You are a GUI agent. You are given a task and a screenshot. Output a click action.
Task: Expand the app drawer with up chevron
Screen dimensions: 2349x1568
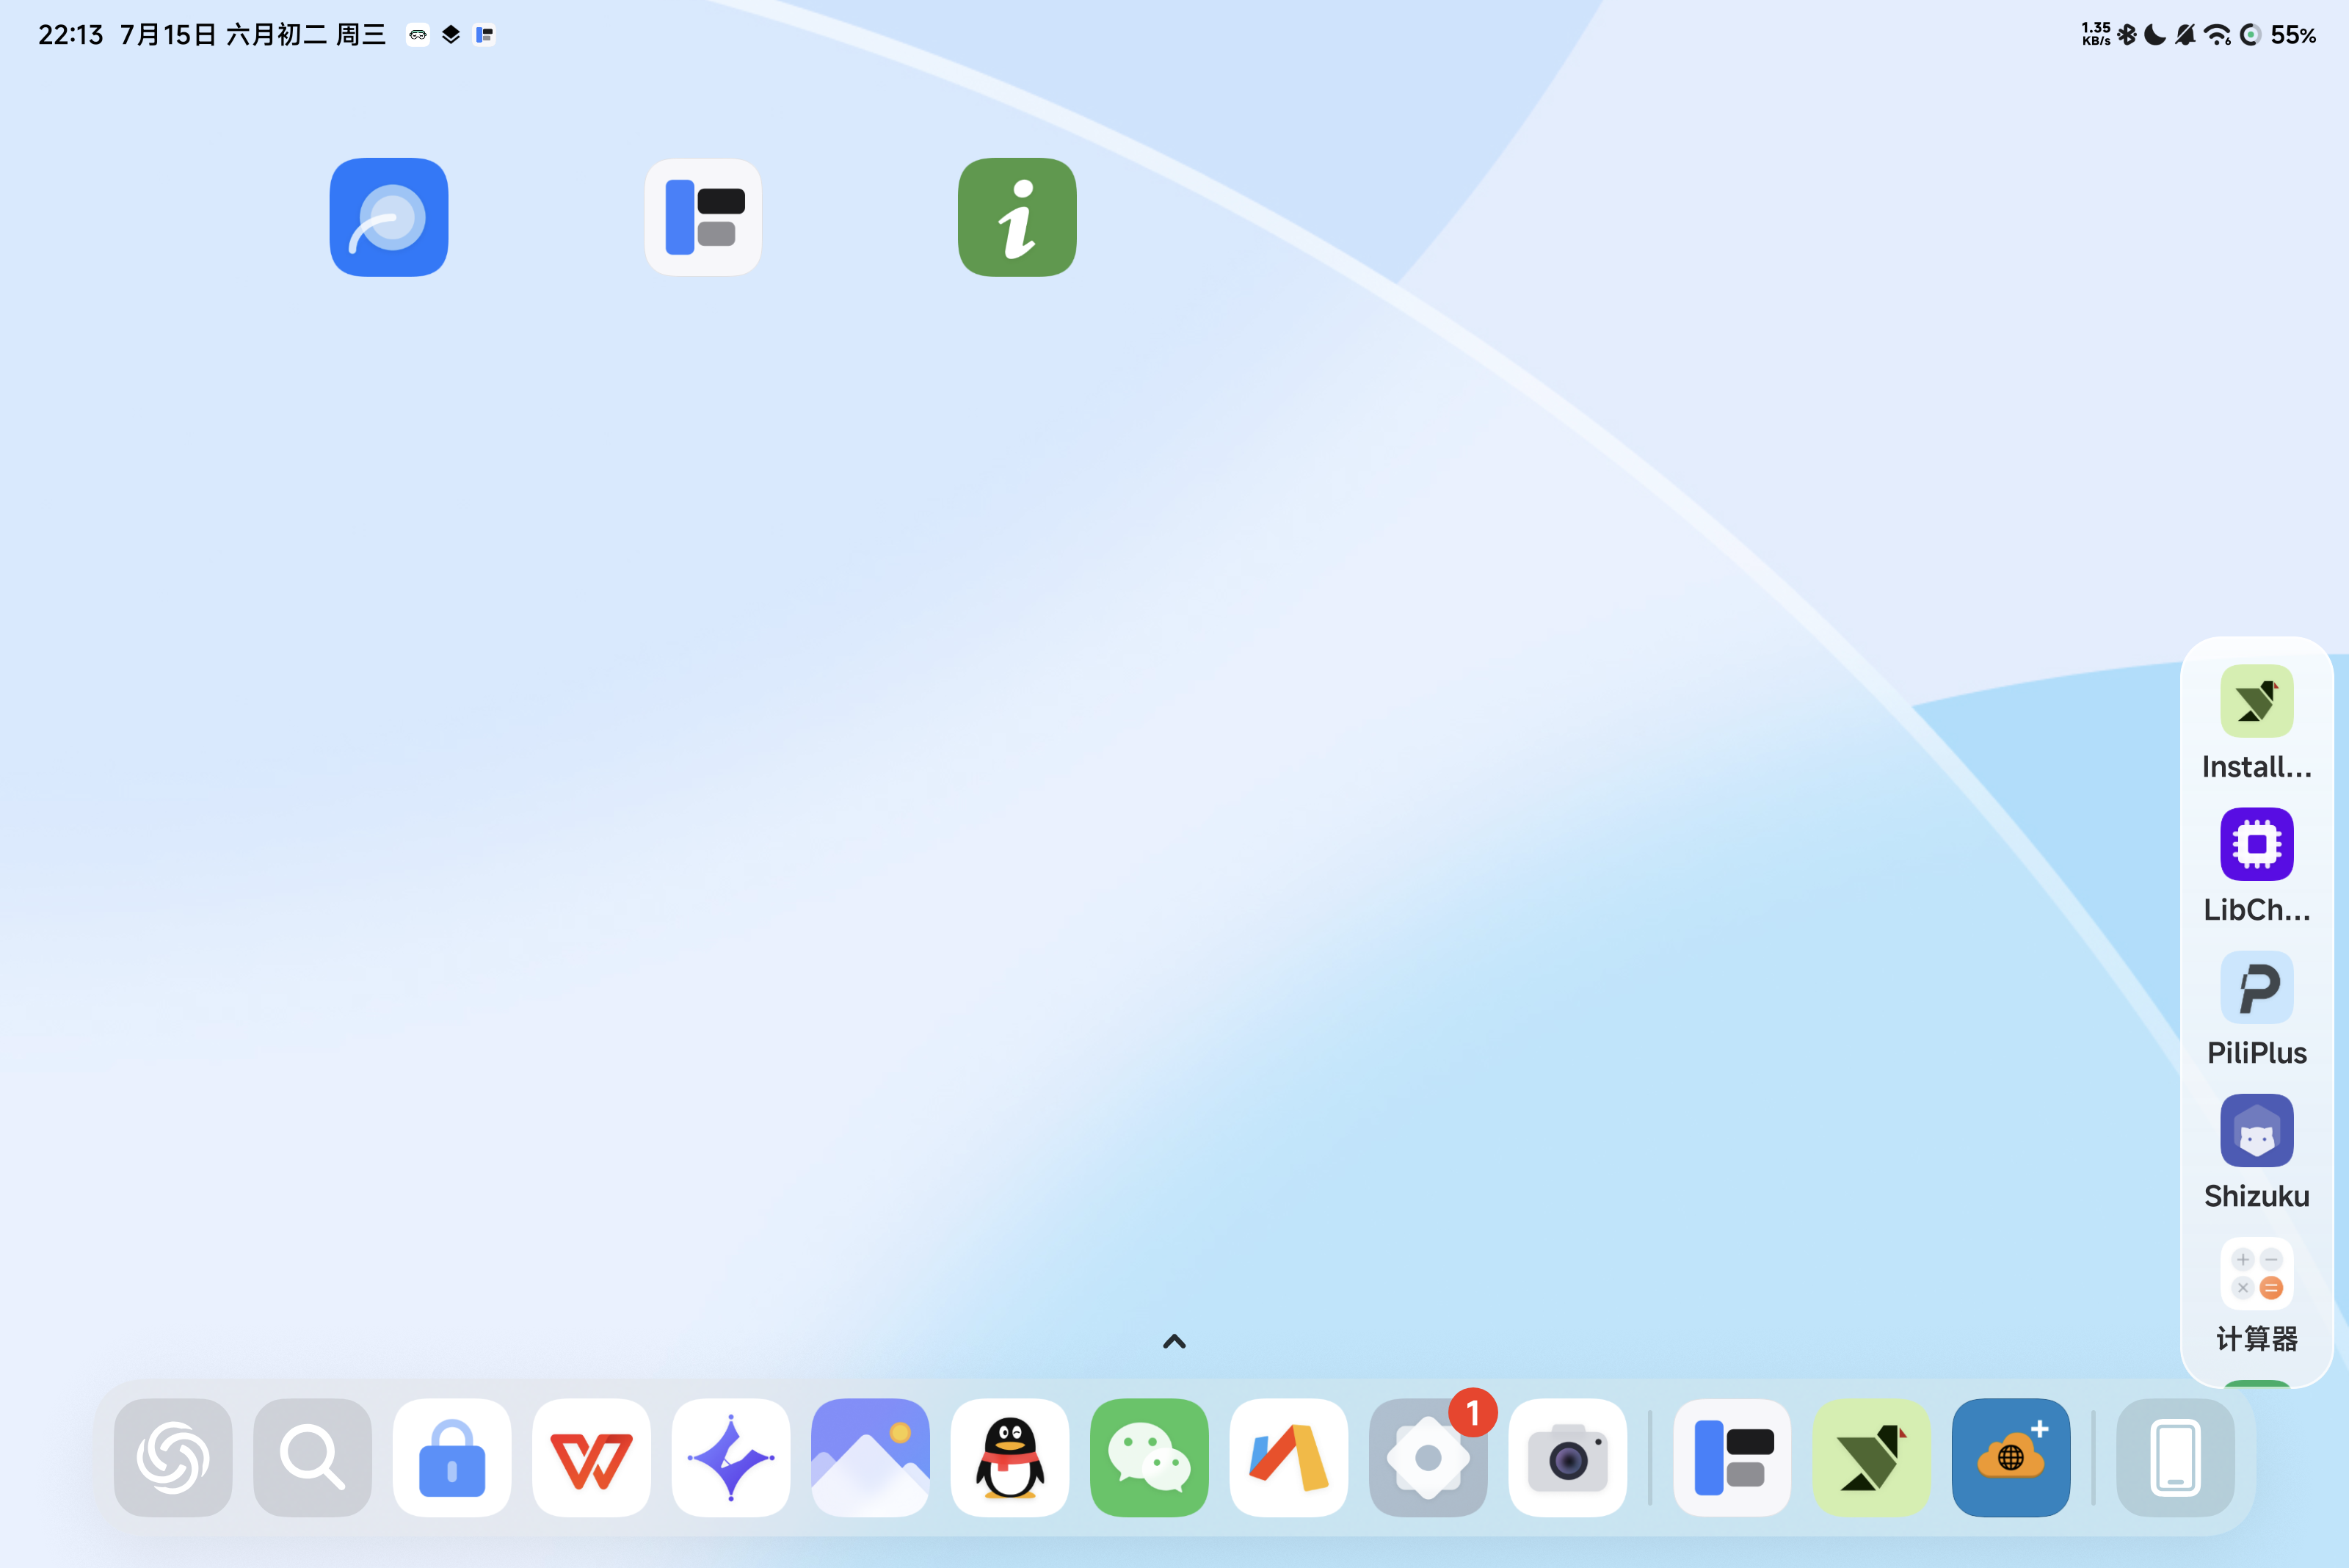pos(1175,1341)
